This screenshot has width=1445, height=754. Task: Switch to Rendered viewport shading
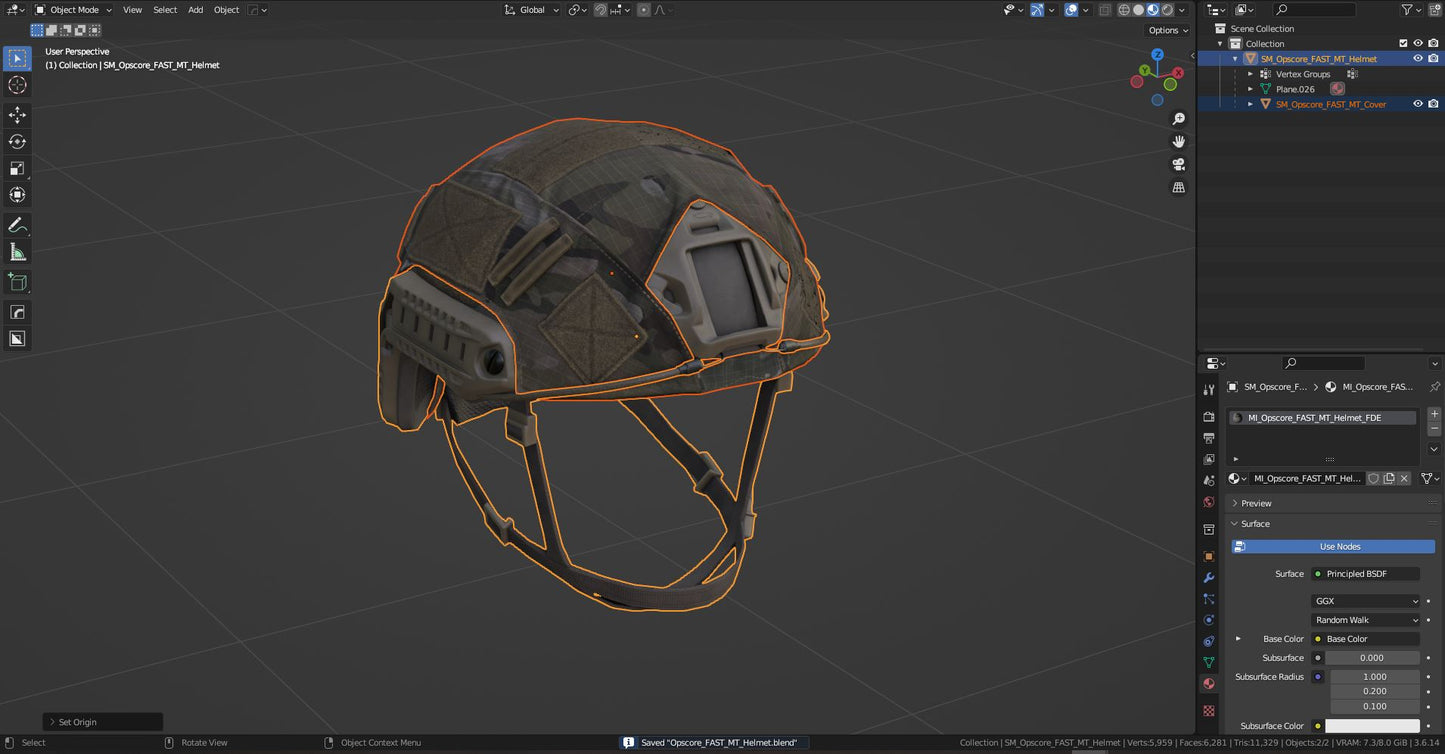coord(1167,9)
